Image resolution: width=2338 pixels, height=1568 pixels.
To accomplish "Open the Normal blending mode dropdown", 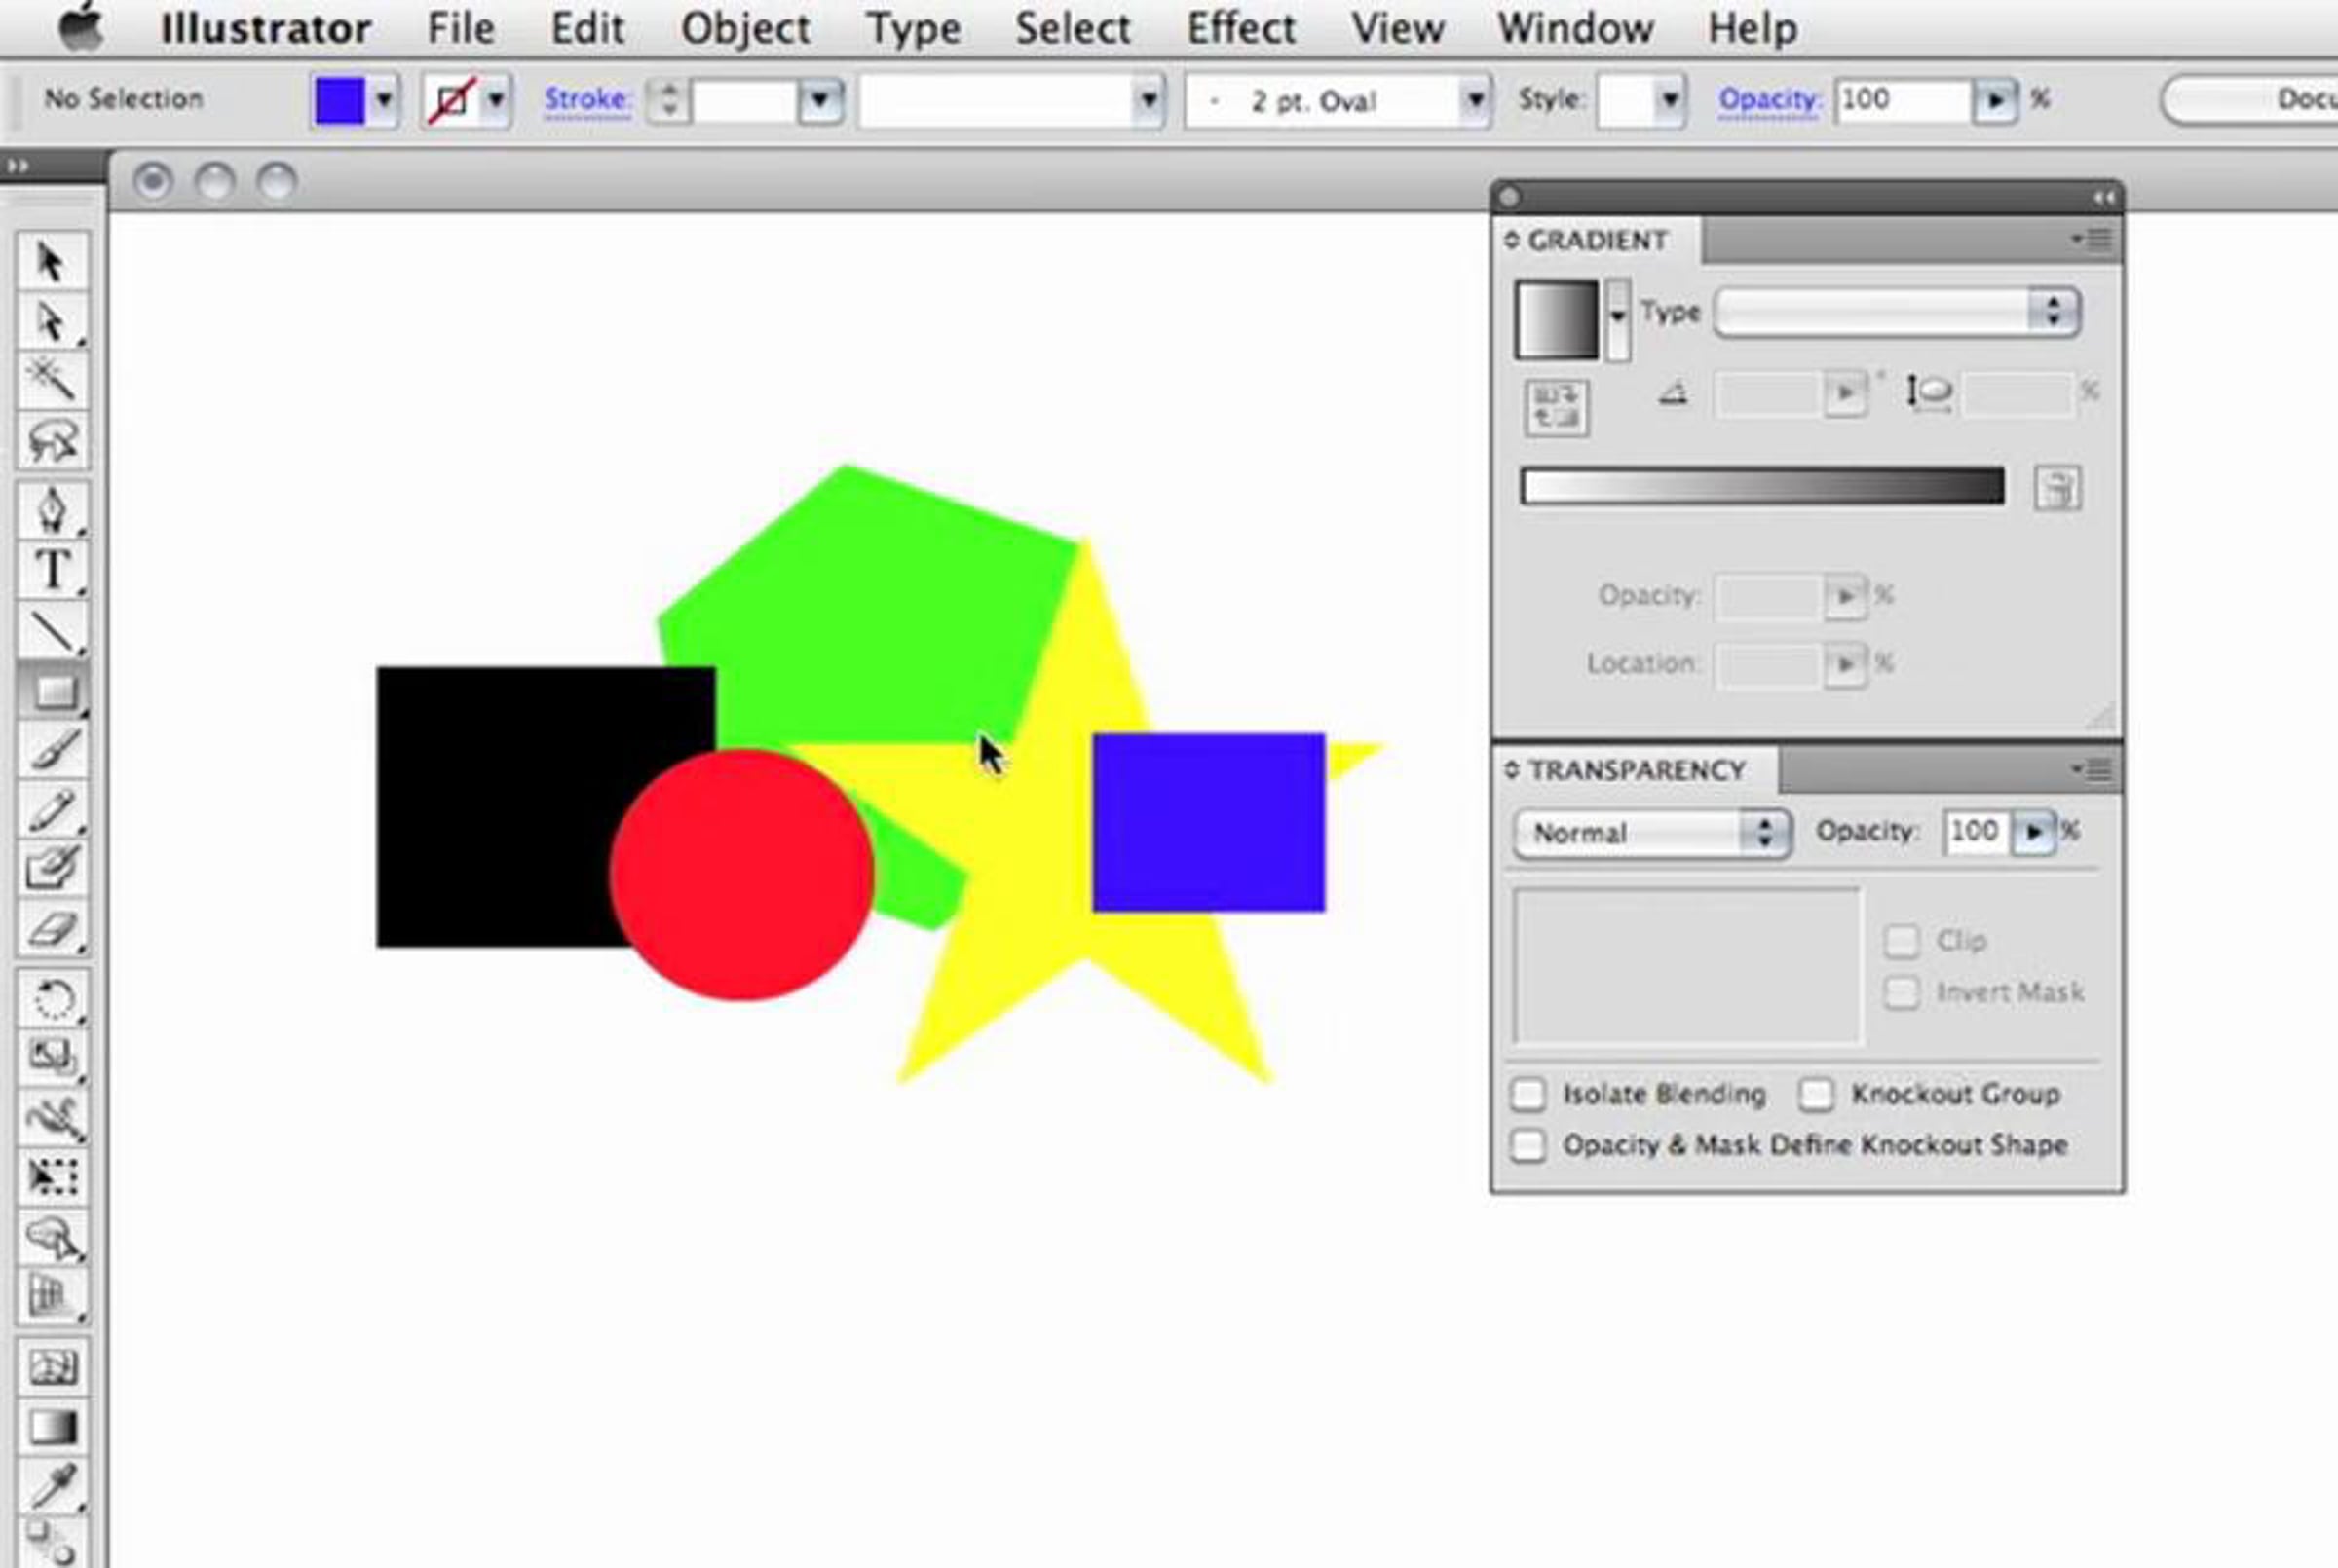I will pyautogui.click(x=1652, y=833).
